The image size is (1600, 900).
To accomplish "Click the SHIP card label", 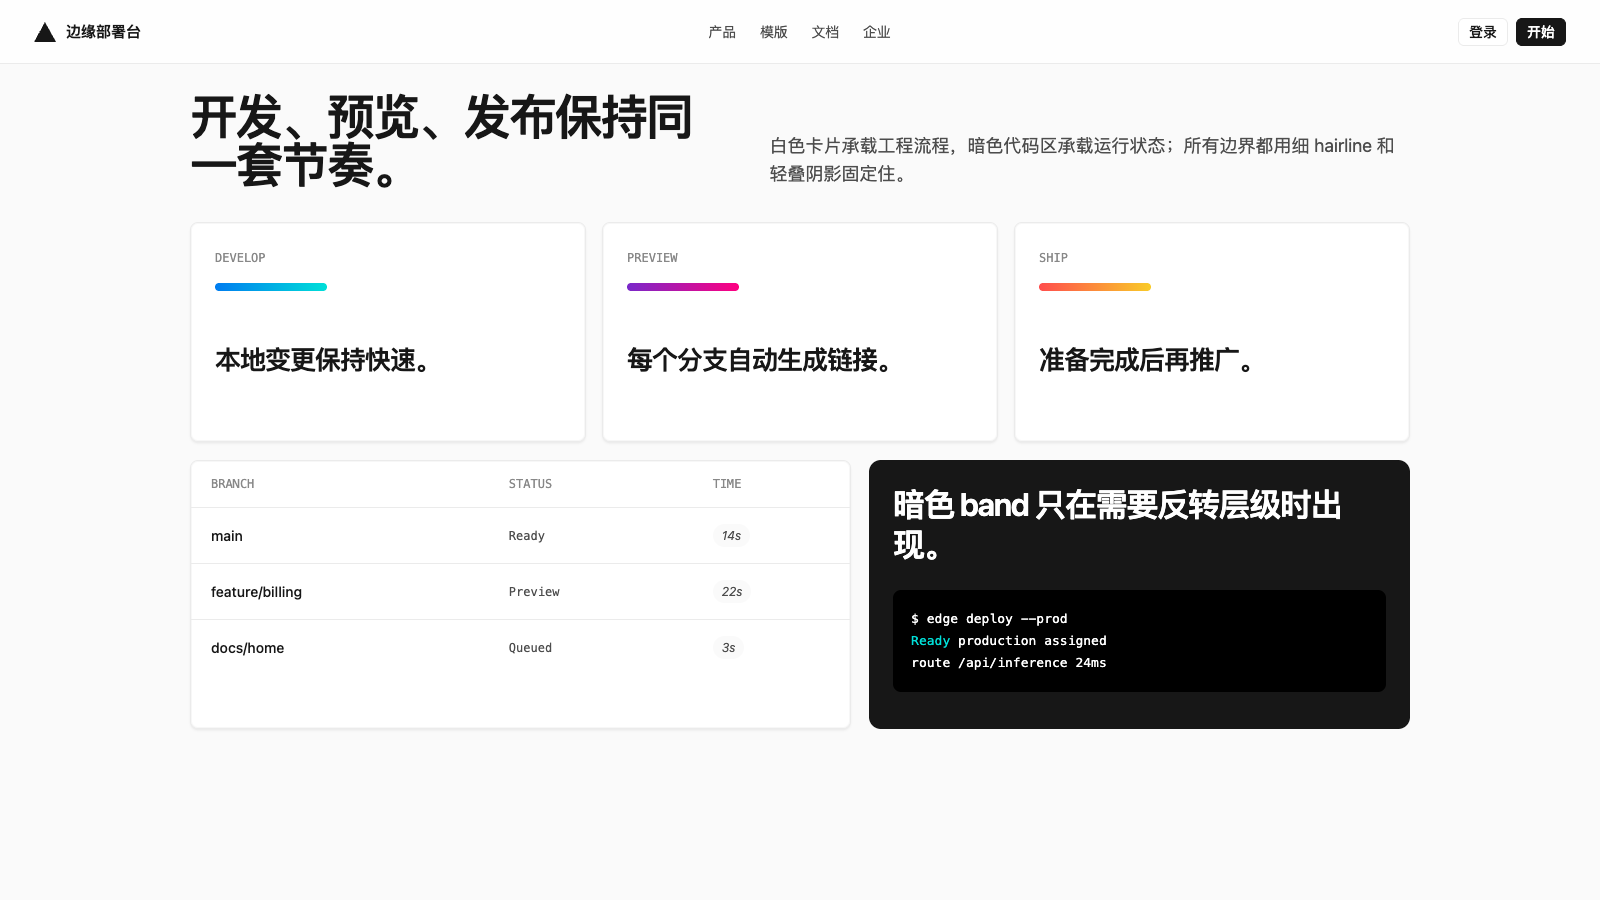I will tap(1053, 258).
